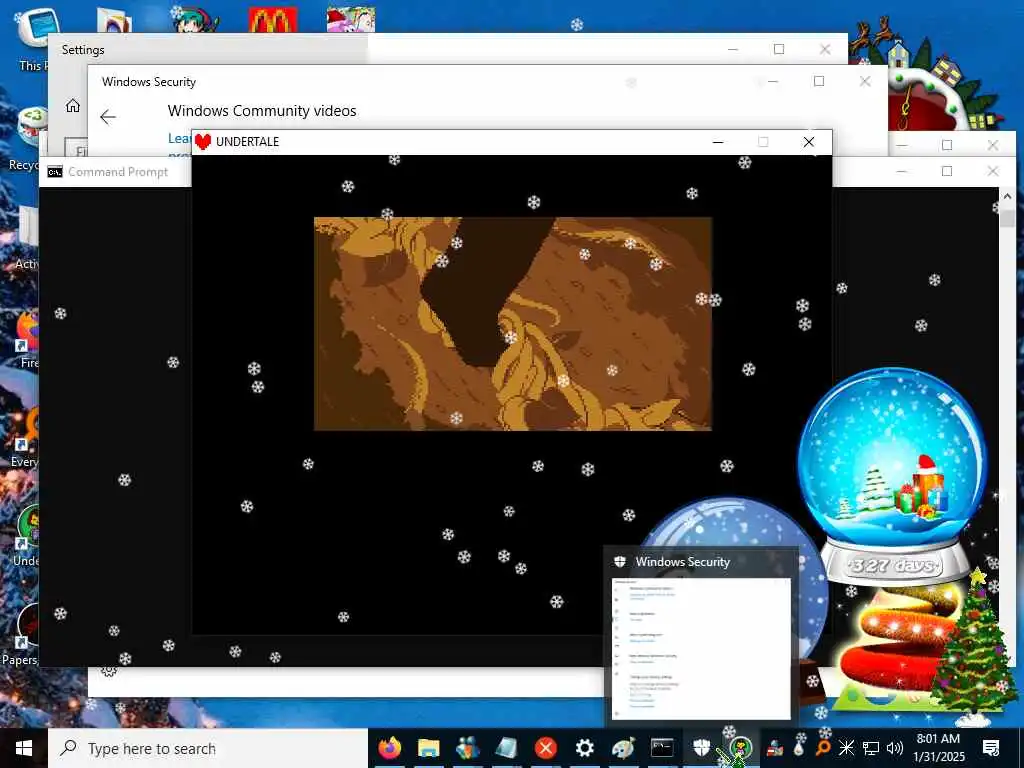Click the white snowflake tray icon
The image size is (1024, 768).
pos(846,748)
